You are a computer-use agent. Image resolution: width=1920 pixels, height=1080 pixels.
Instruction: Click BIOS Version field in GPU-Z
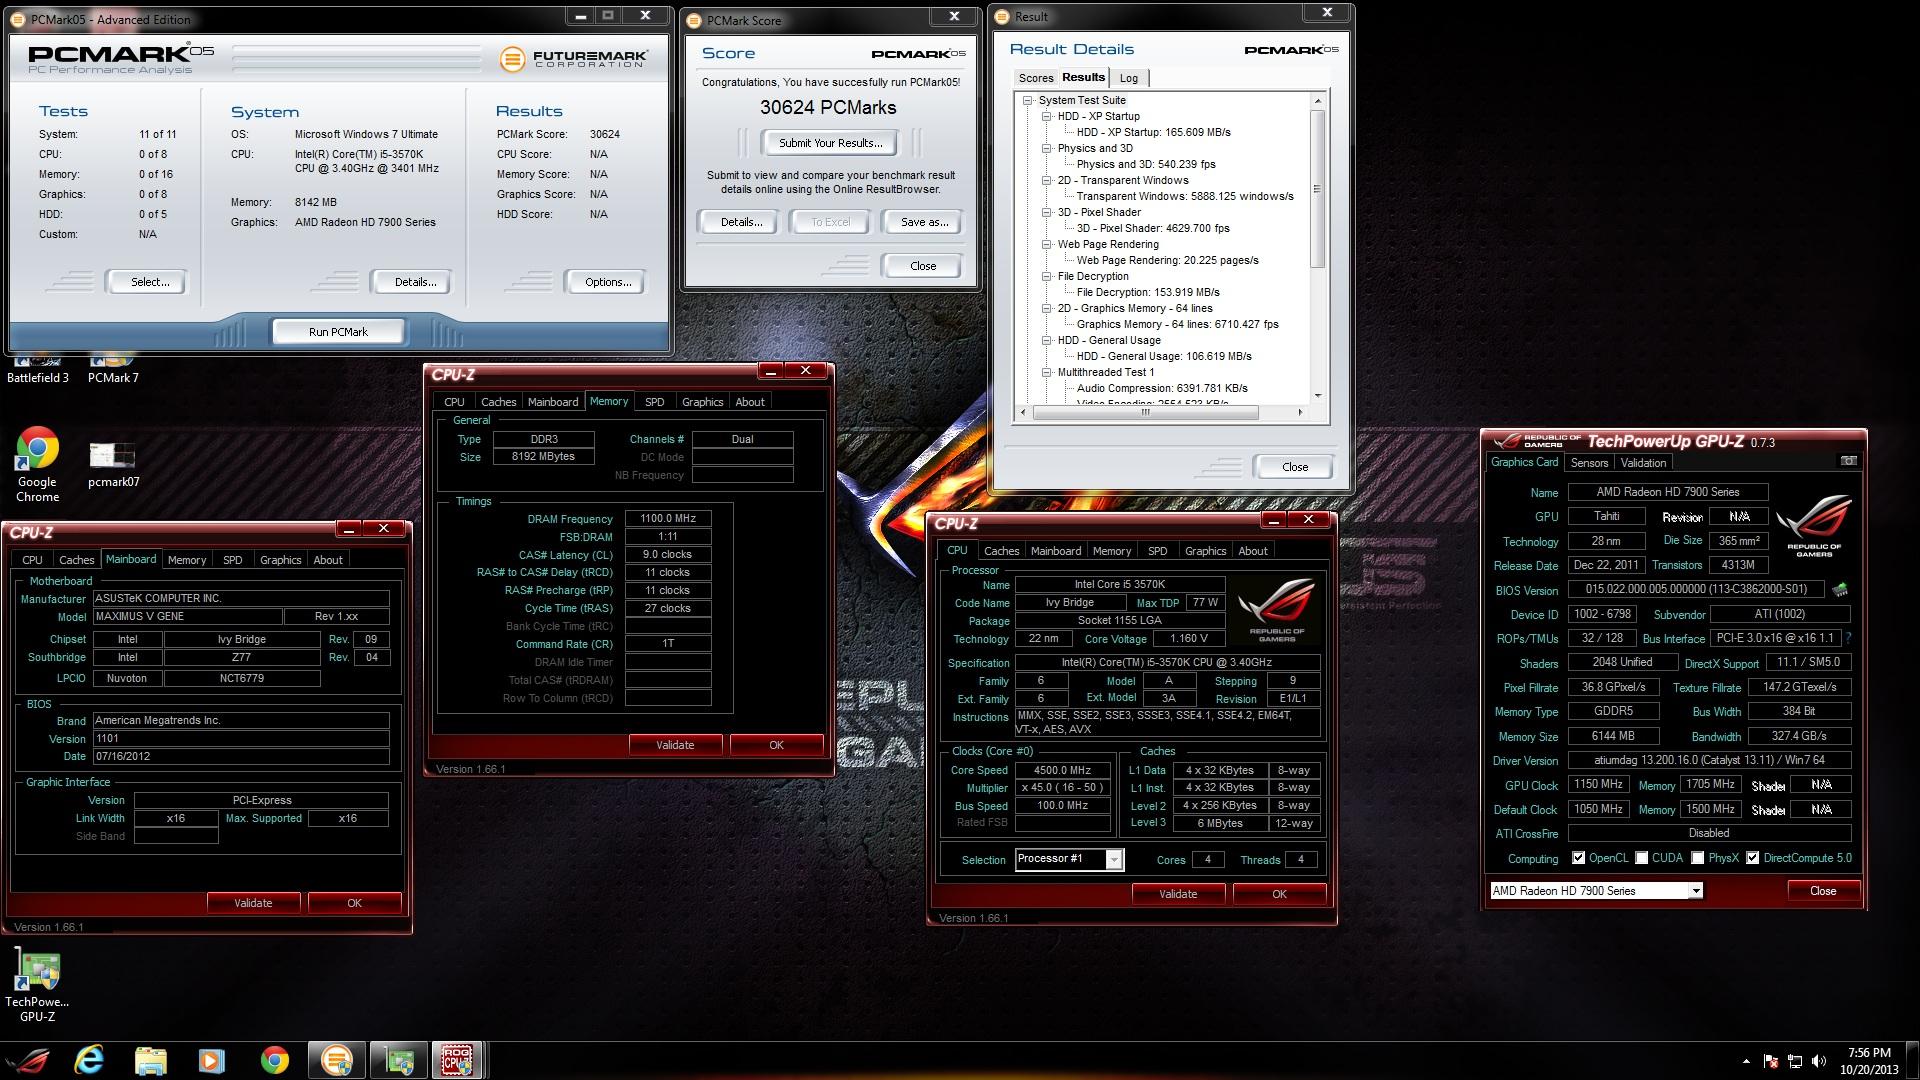(1696, 590)
